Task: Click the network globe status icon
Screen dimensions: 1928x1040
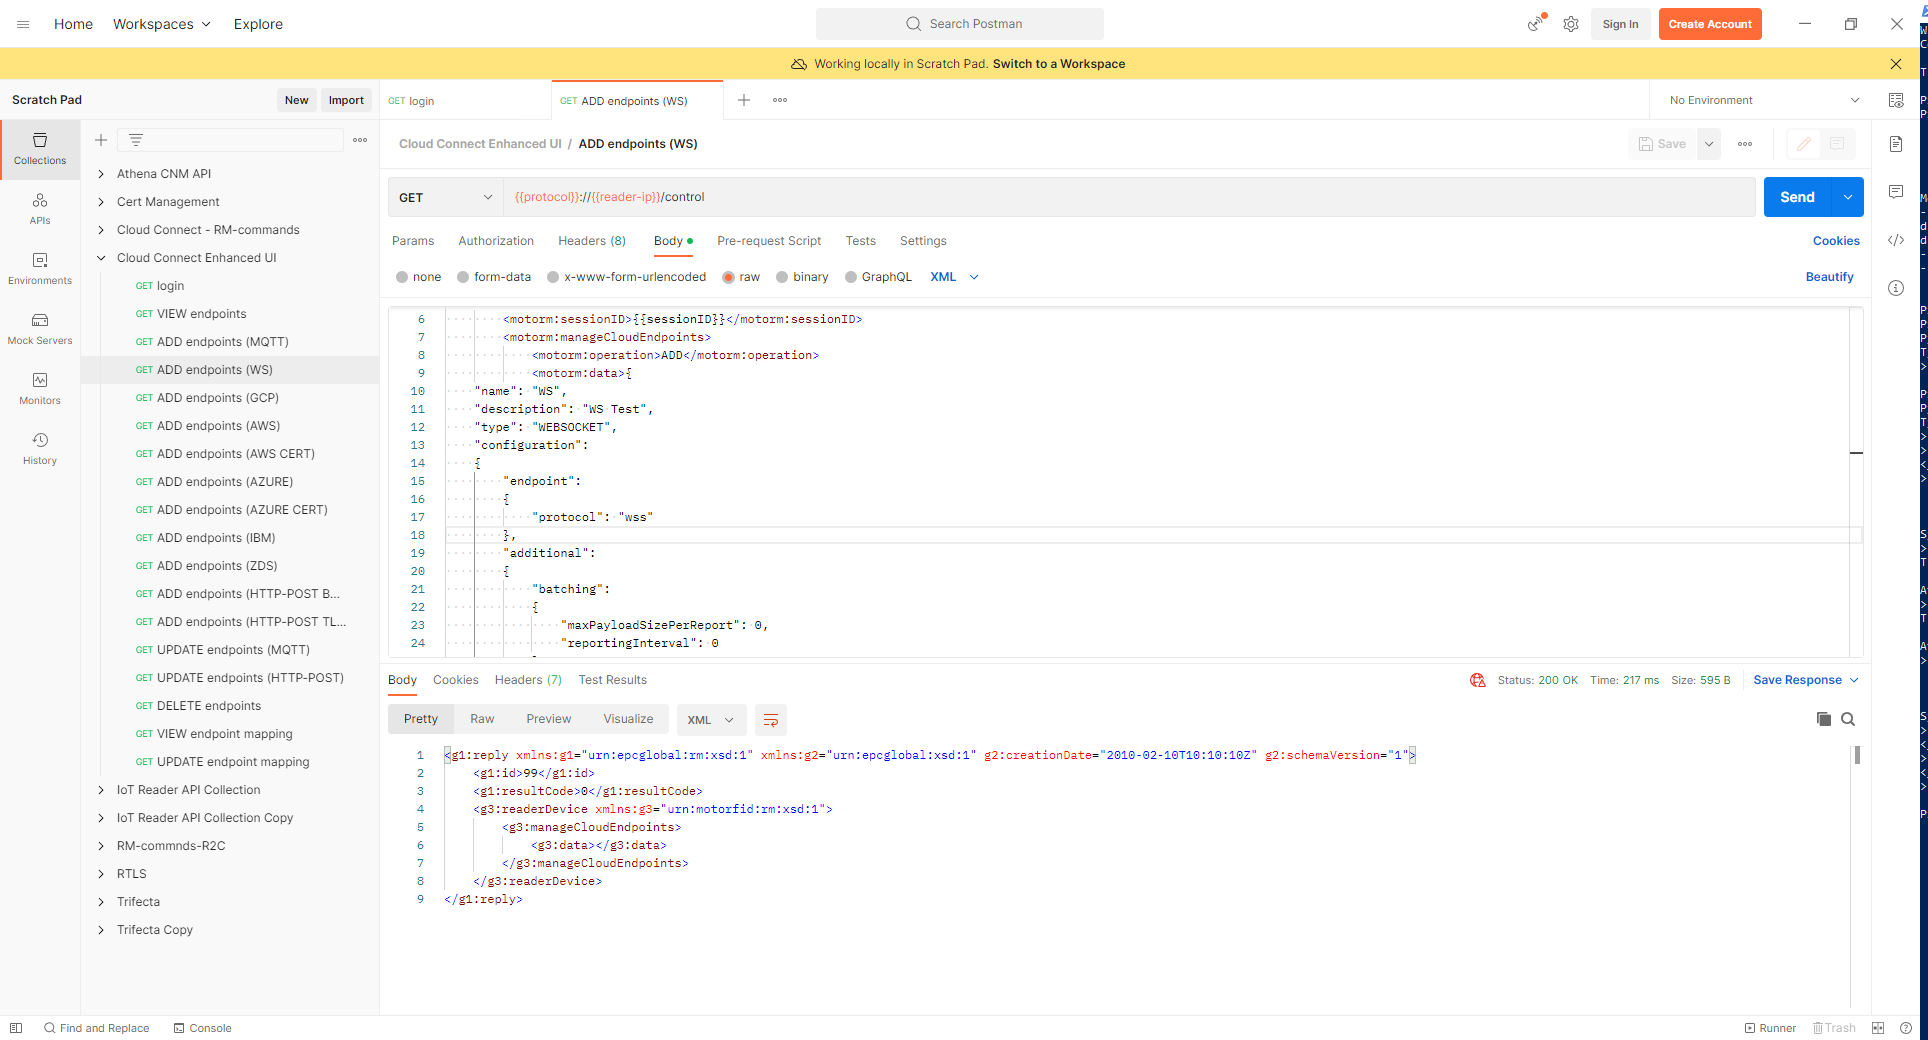Action: (1478, 680)
